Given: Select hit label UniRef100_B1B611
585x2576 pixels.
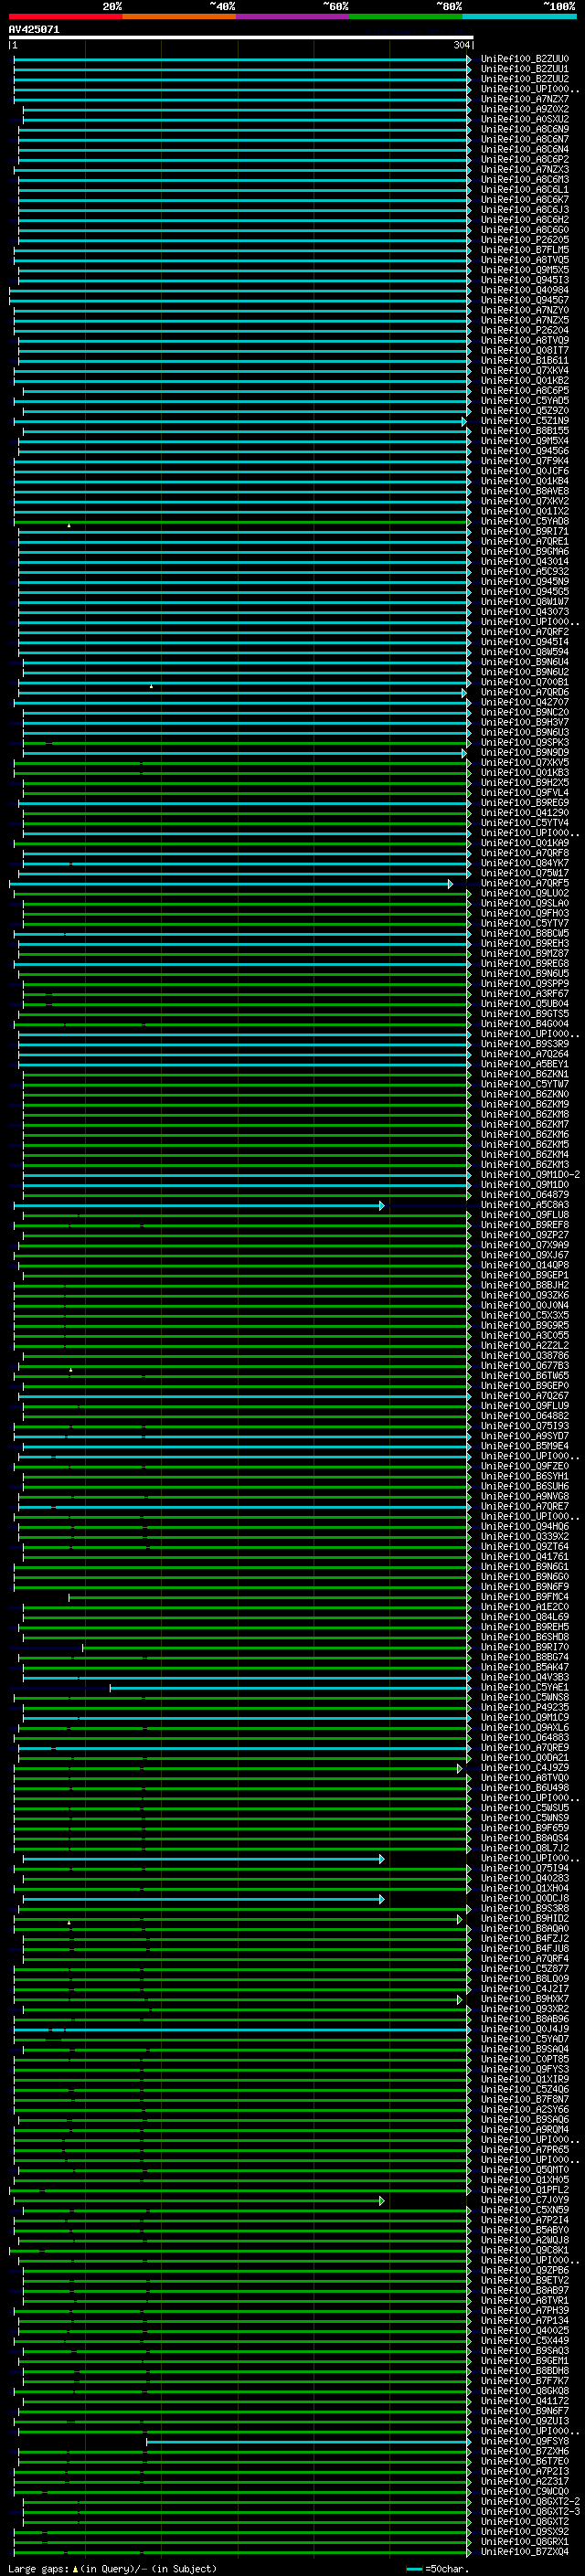Looking at the screenshot, I should point(525,360).
